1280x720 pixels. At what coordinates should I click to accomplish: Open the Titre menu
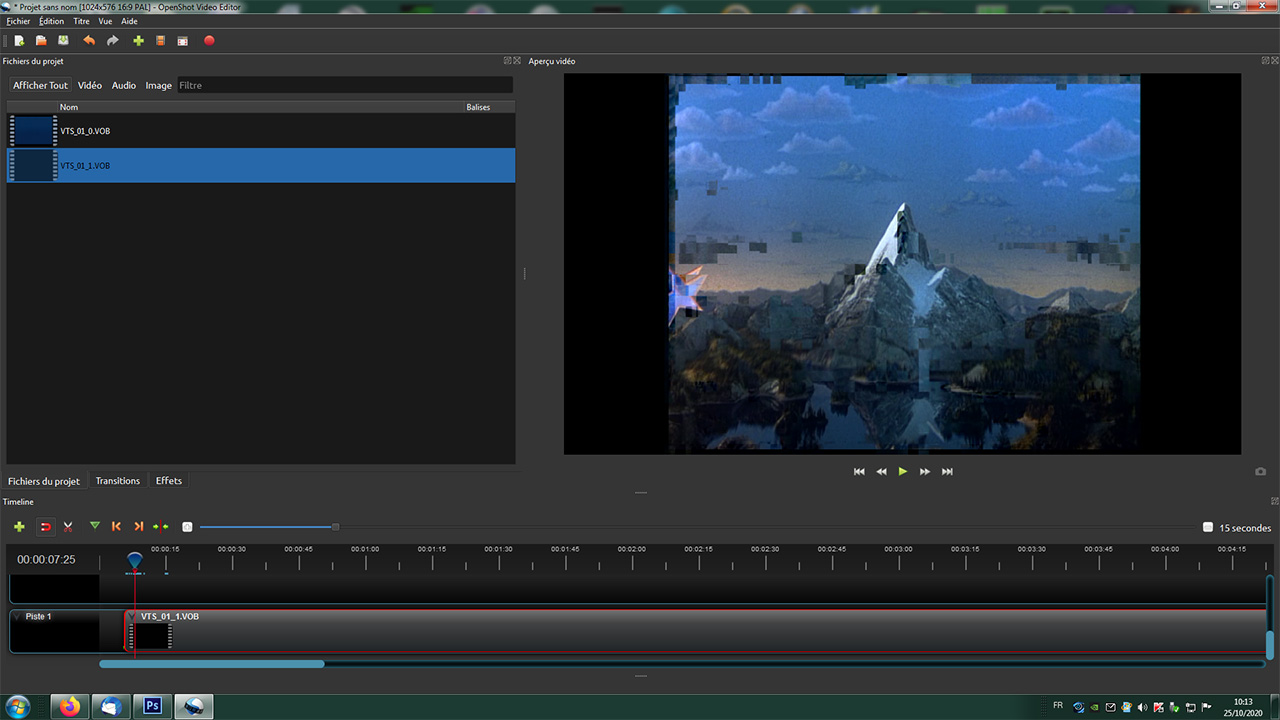81,21
